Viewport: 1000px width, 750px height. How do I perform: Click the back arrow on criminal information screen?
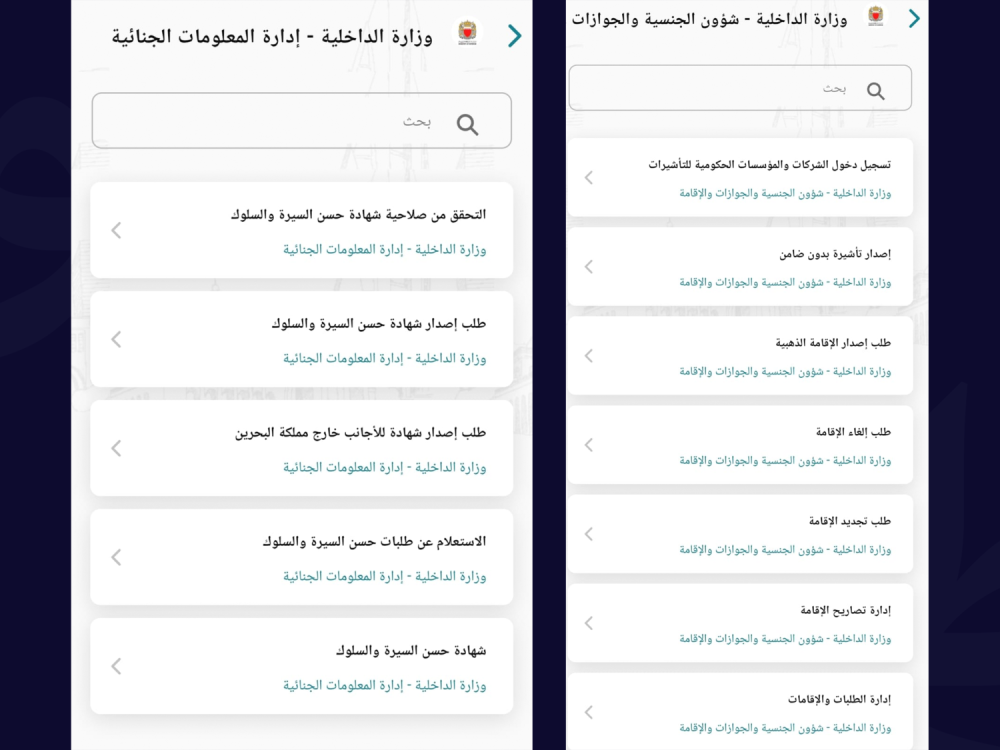click(x=514, y=36)
